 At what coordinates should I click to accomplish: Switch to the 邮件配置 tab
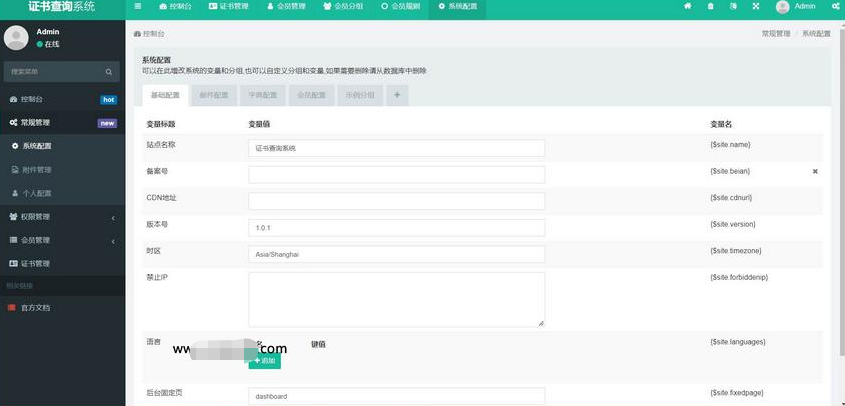[214, 95]
